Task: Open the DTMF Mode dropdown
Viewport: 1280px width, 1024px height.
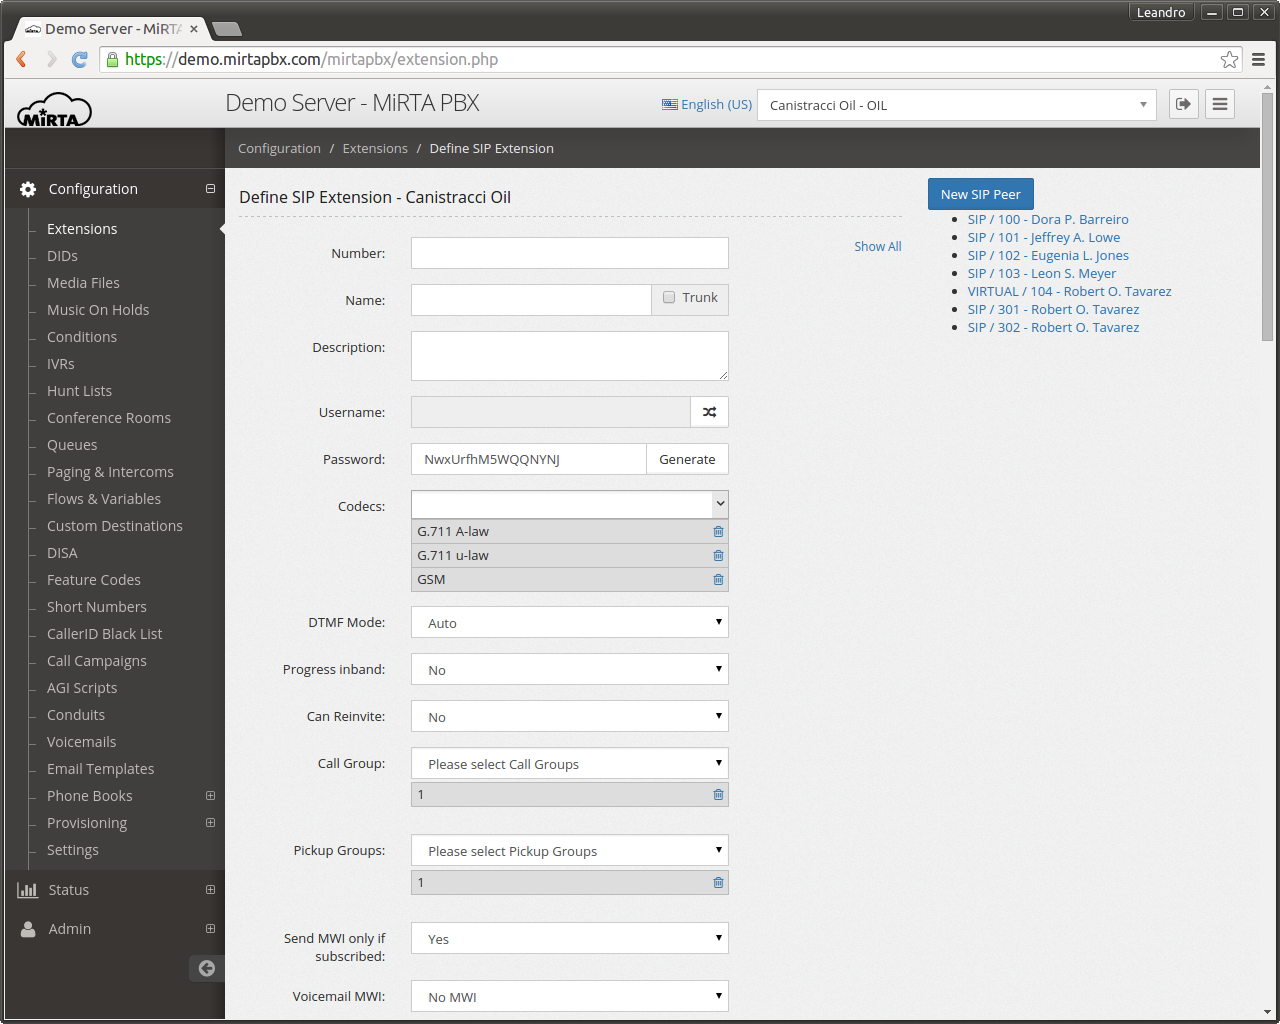Action: [569, 623]
